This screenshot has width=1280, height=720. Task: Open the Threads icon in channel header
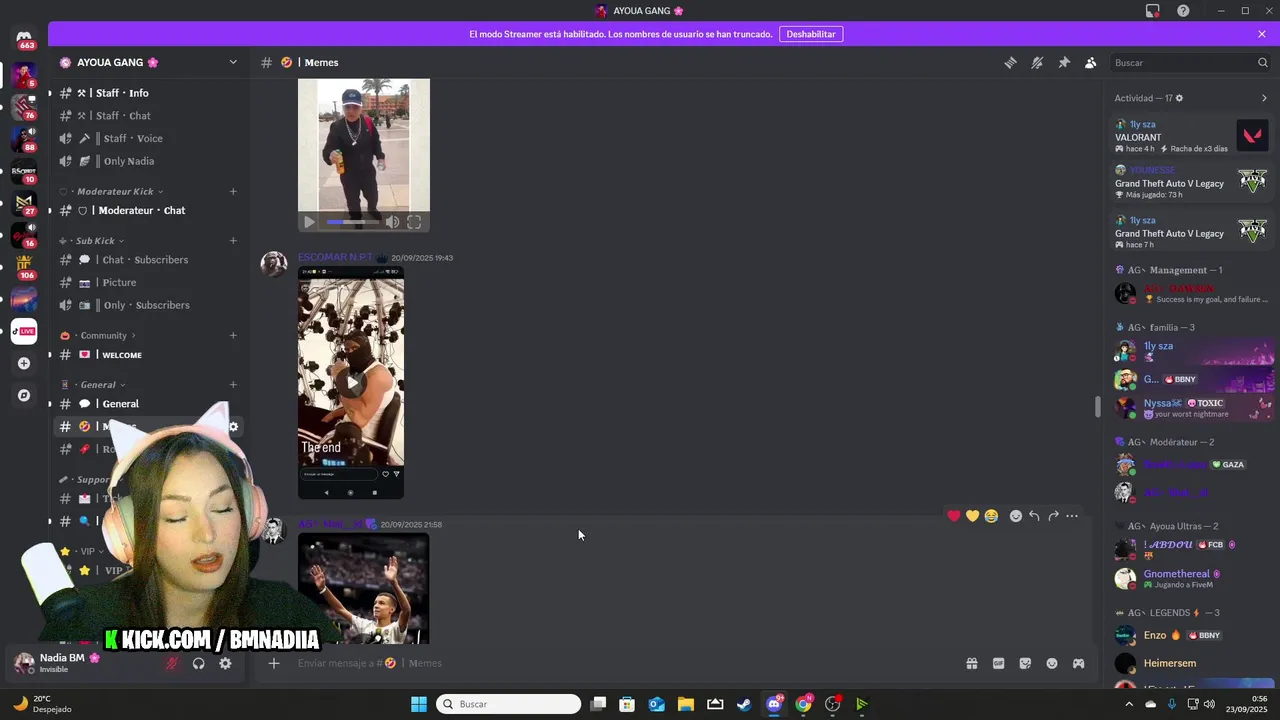(x=1011, y=62)
